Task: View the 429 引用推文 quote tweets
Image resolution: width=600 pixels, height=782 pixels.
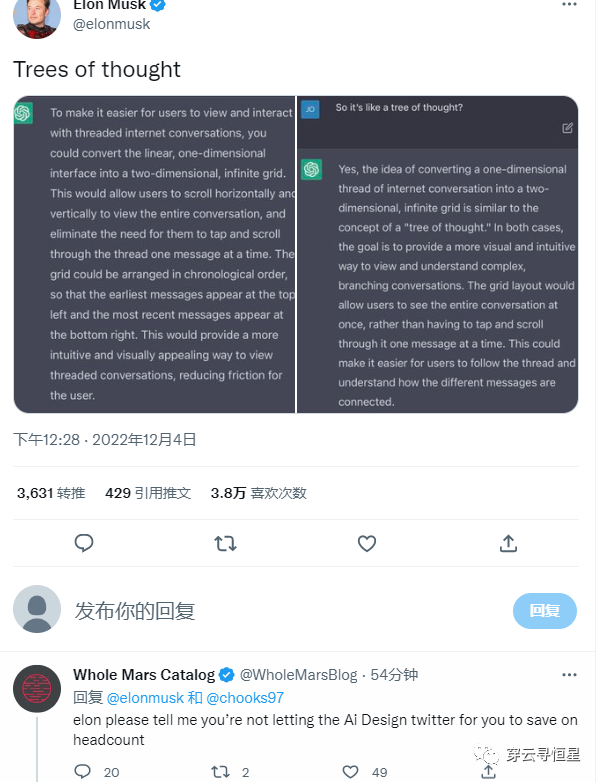Action: 147,493
